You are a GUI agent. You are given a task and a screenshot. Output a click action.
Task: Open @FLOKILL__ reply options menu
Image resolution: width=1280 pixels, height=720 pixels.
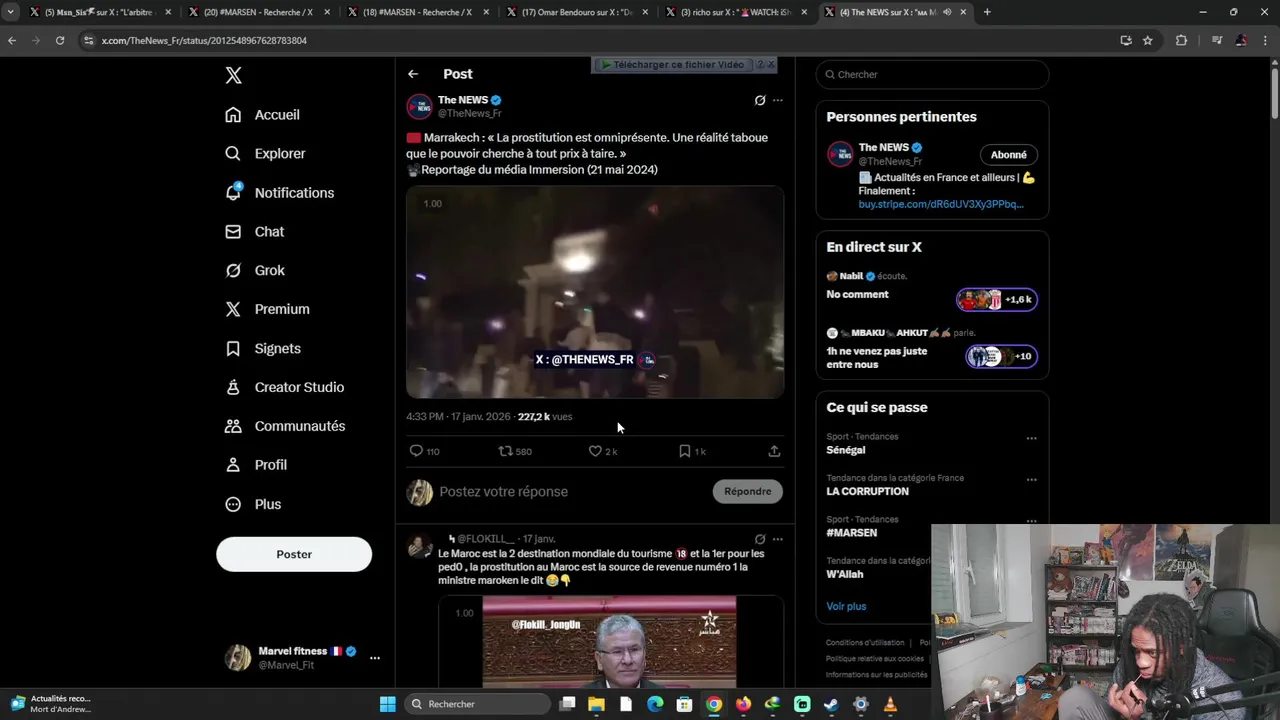778,539
